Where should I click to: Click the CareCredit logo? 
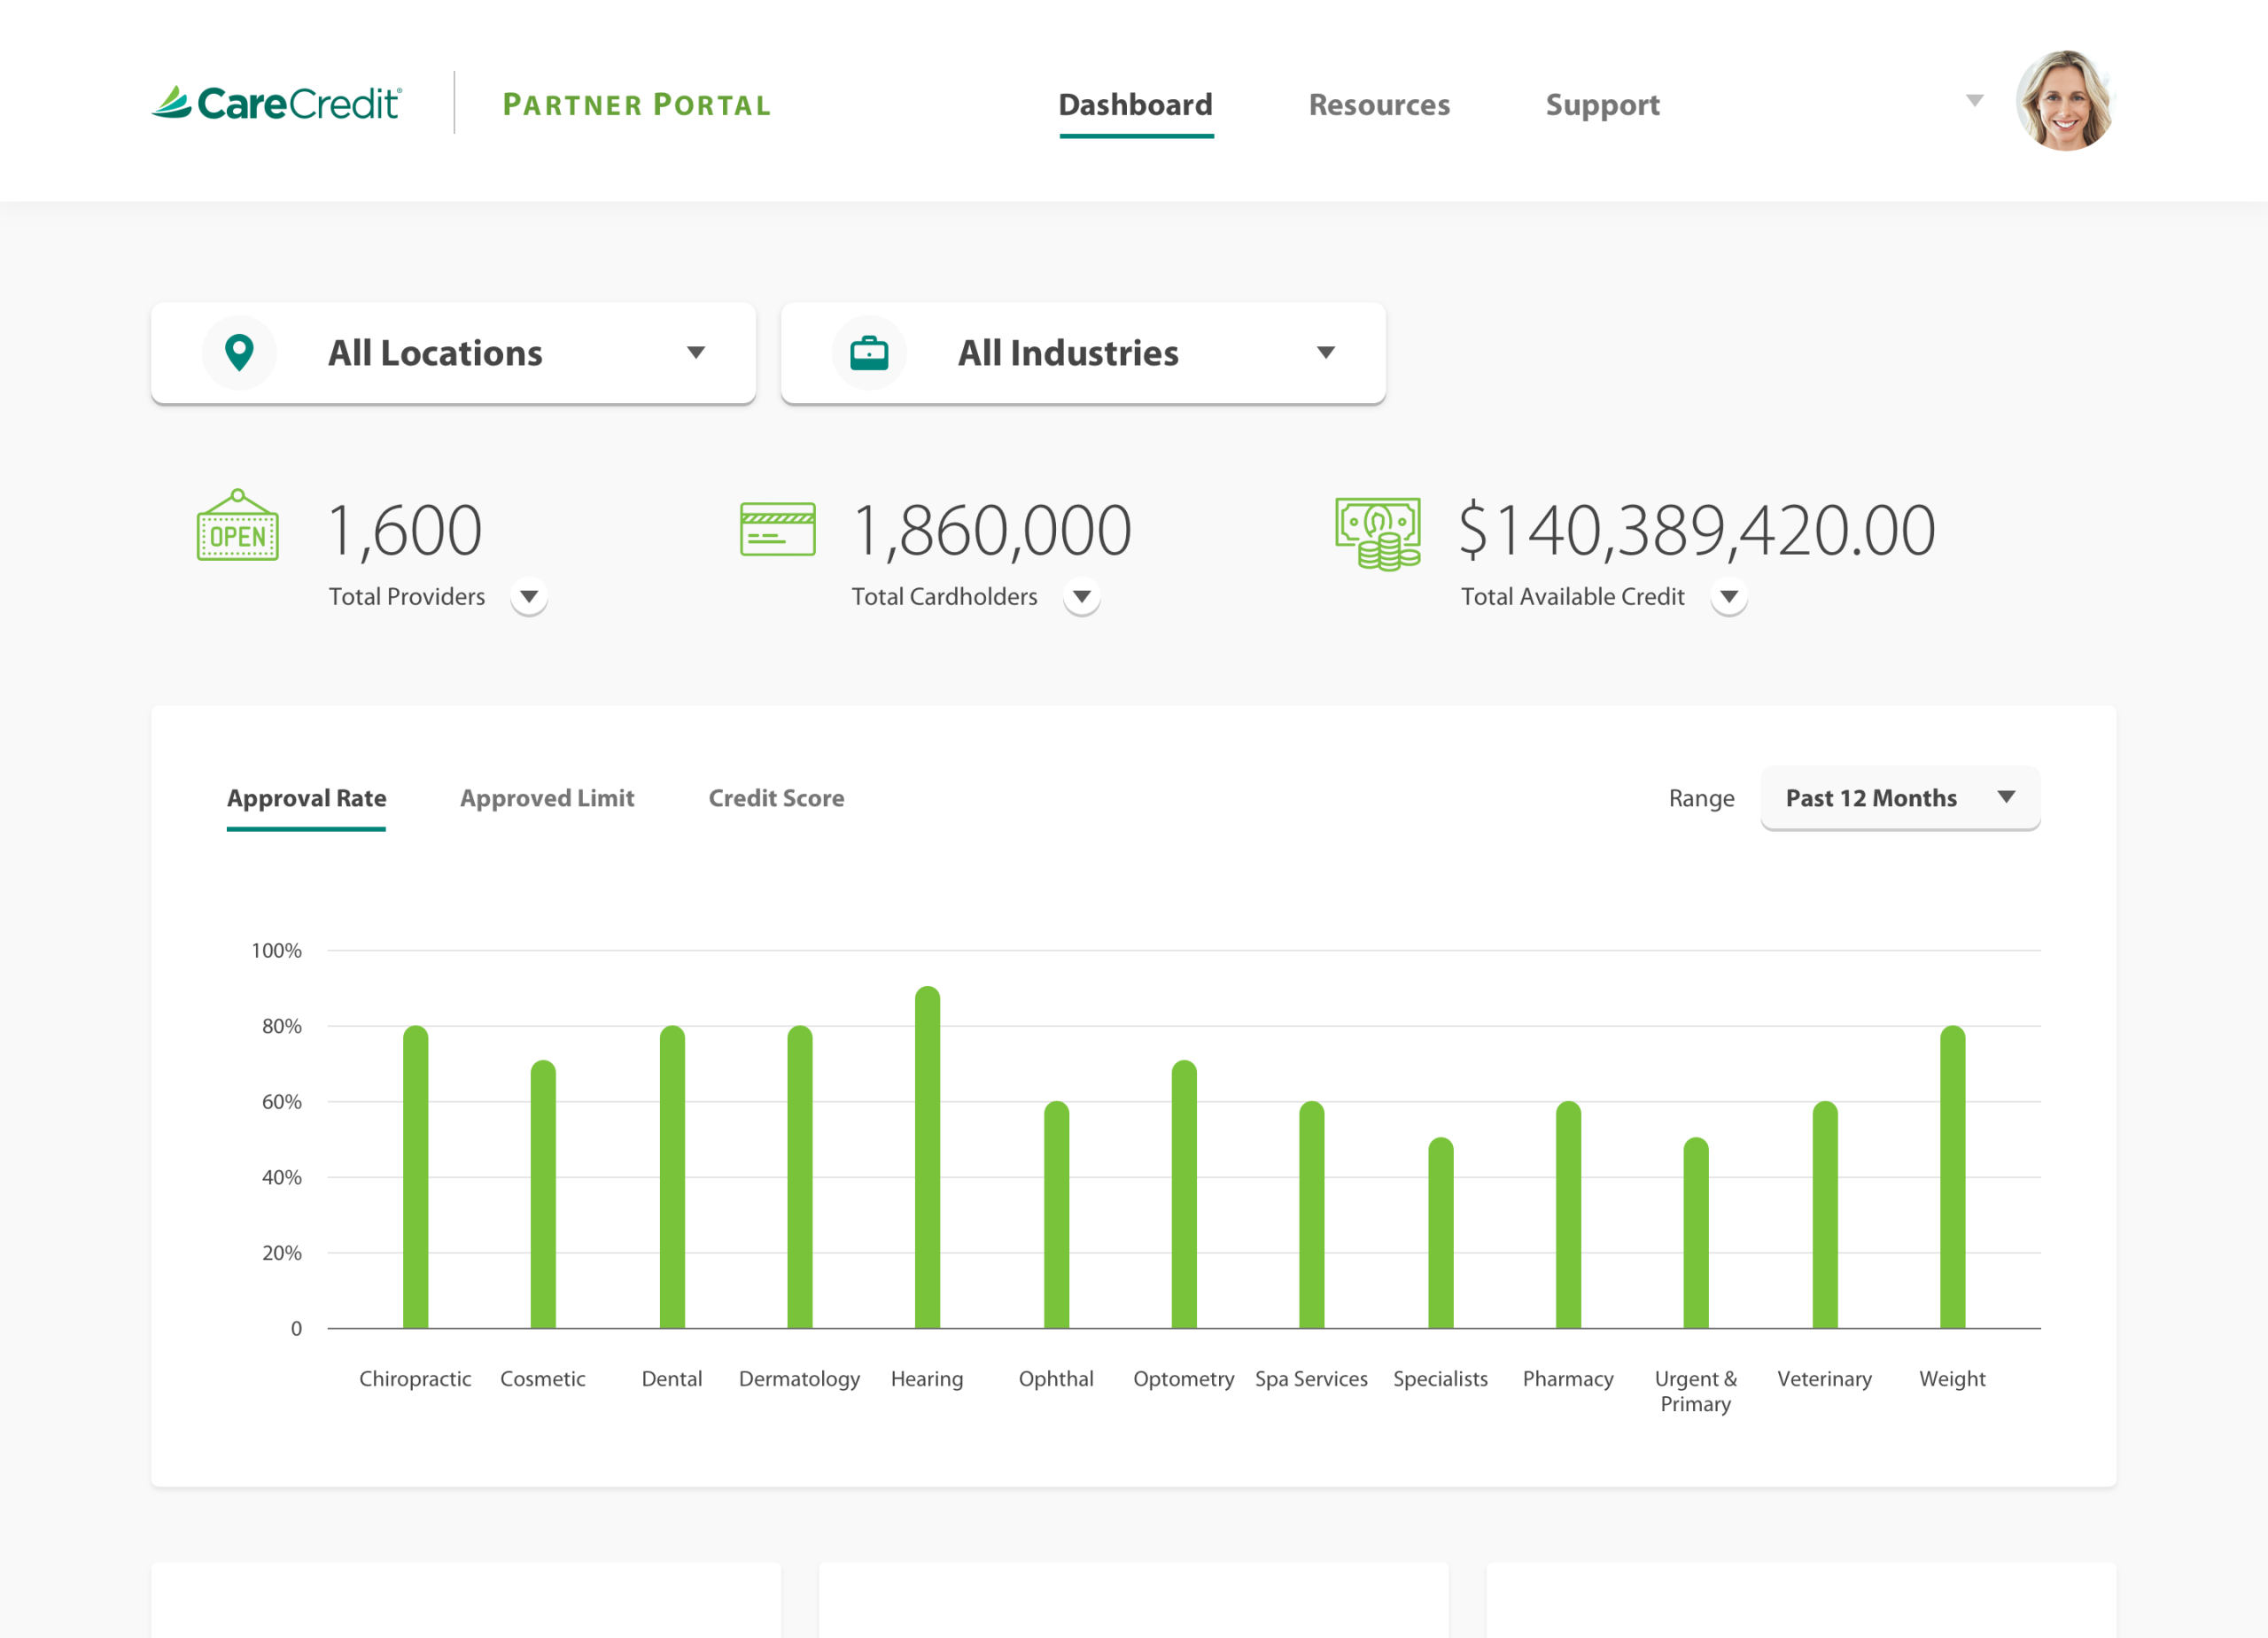277,103
